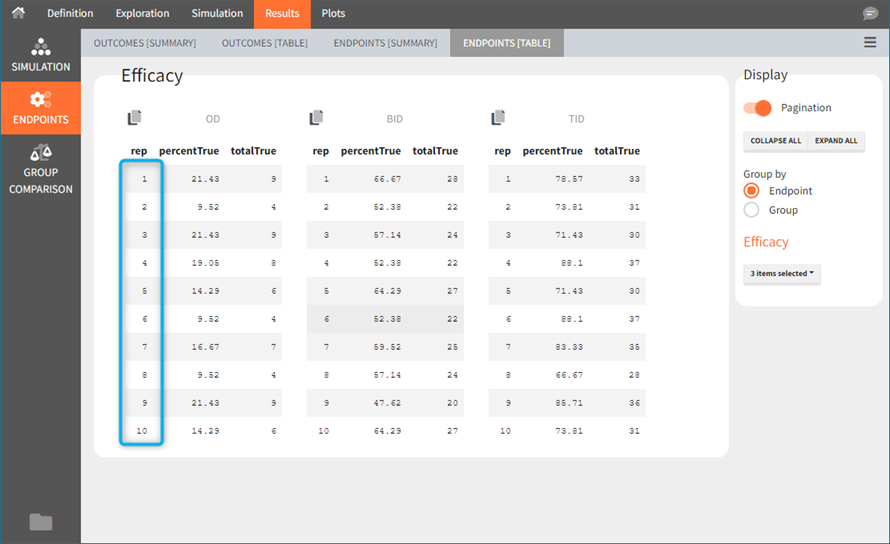
Task: Open Group Comparison from sidebar
Action: [x=40, y=167]
